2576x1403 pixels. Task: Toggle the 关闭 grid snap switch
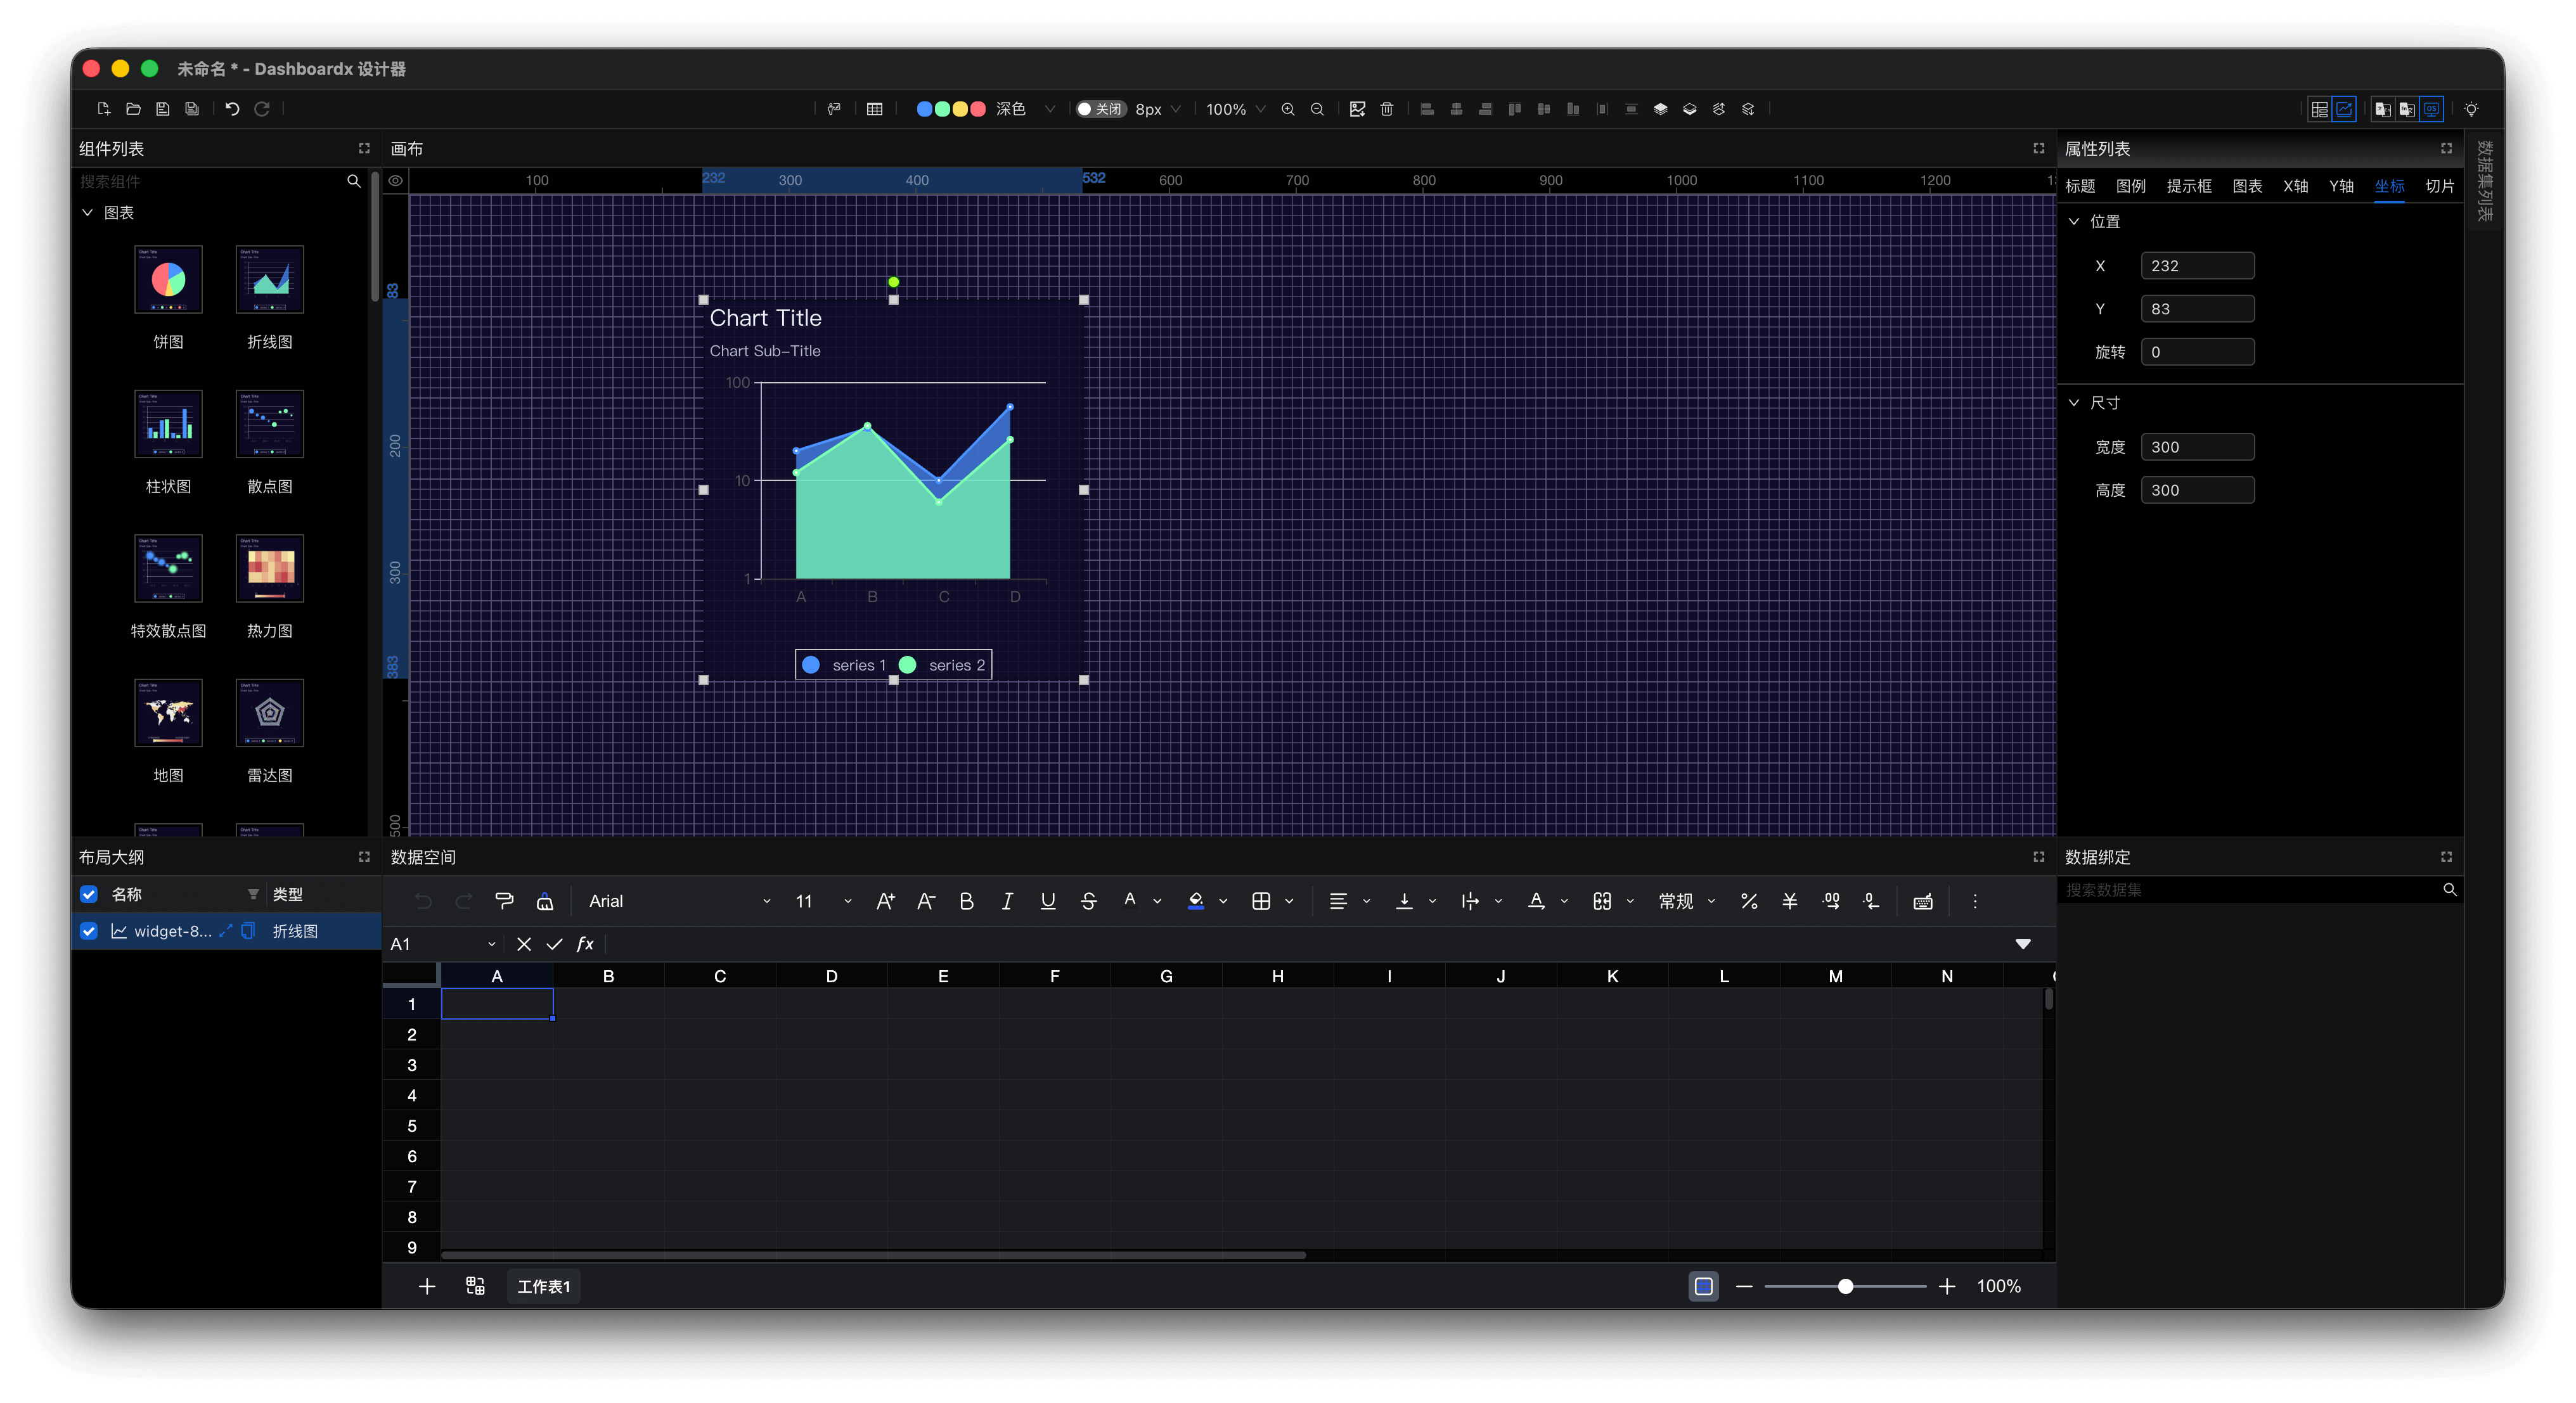1100,109
